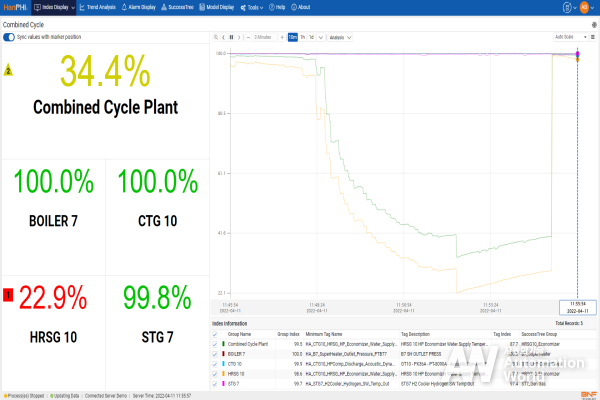Click the chart zoom magnifier icon
This screenshot has width=600, height=400.
[216, 37]
